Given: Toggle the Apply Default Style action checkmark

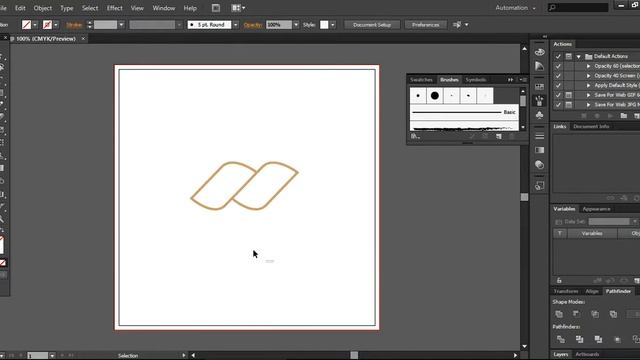Looking at the screenshot, I should coord(558,85).
